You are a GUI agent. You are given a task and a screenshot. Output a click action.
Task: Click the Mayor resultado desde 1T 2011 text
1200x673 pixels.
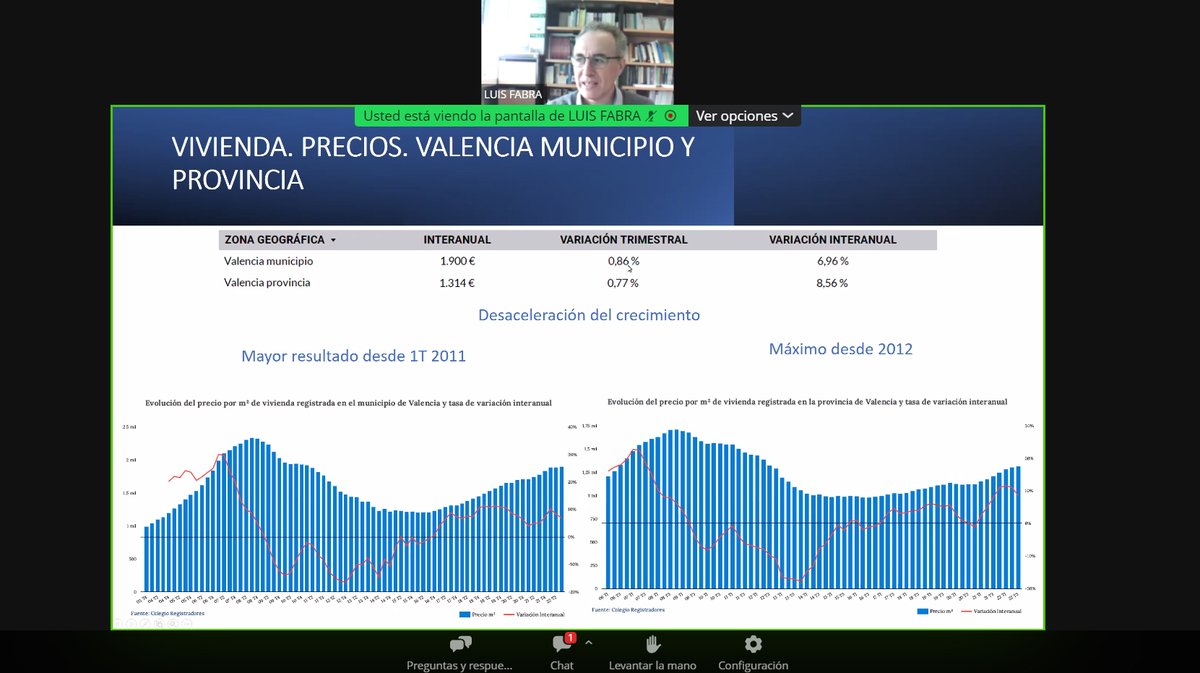pyautogui.click(x=353, y=356)
